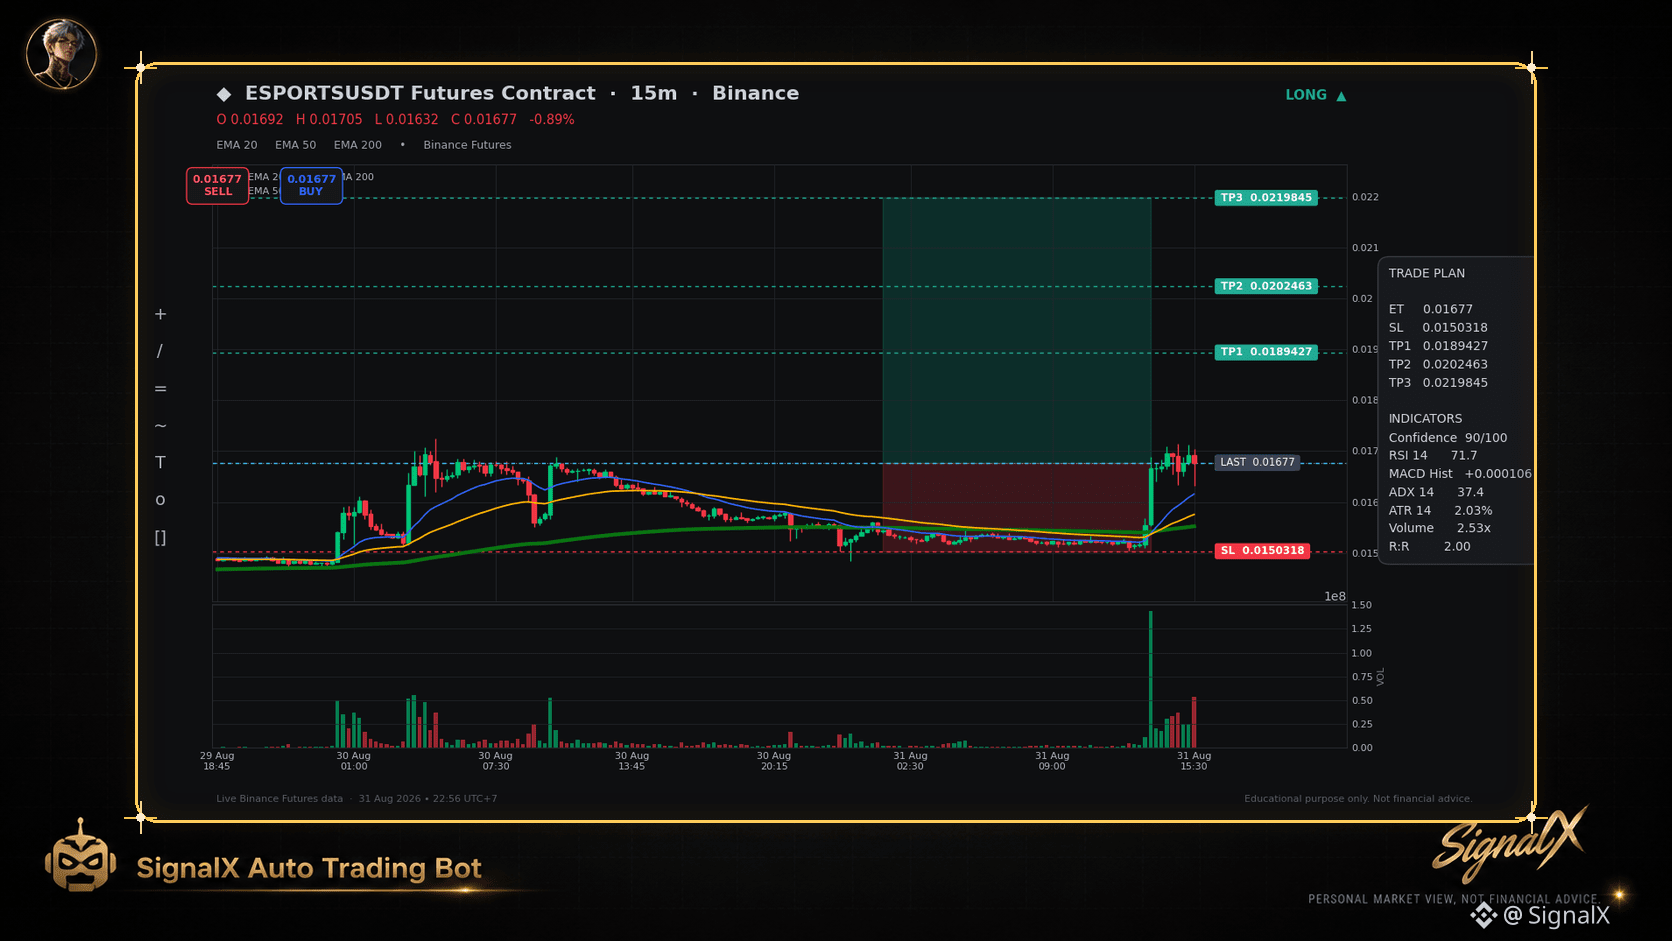1672x941 pixels.
Task: Click the TP1 0.0189427 chart price tag
Action: pos(1266,352)
